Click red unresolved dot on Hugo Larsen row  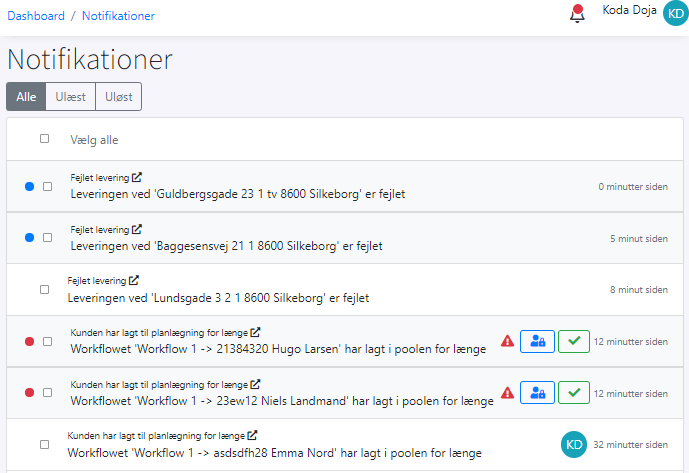click(29, 342)
